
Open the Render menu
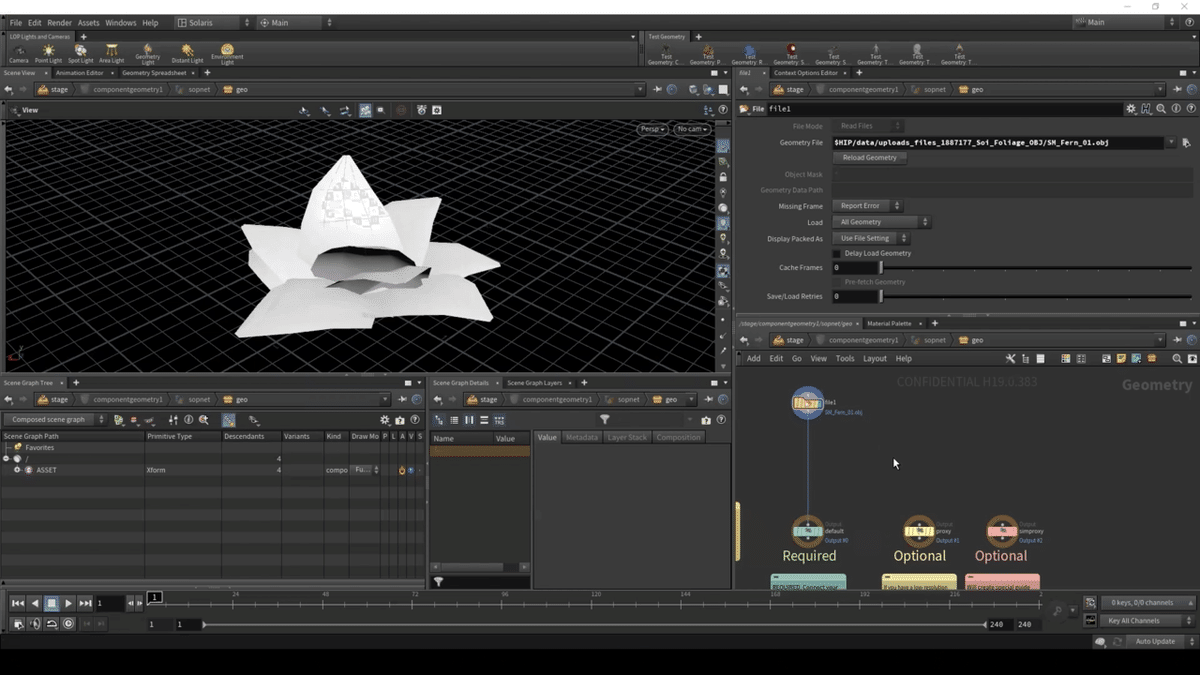click(x=60, y=23)
